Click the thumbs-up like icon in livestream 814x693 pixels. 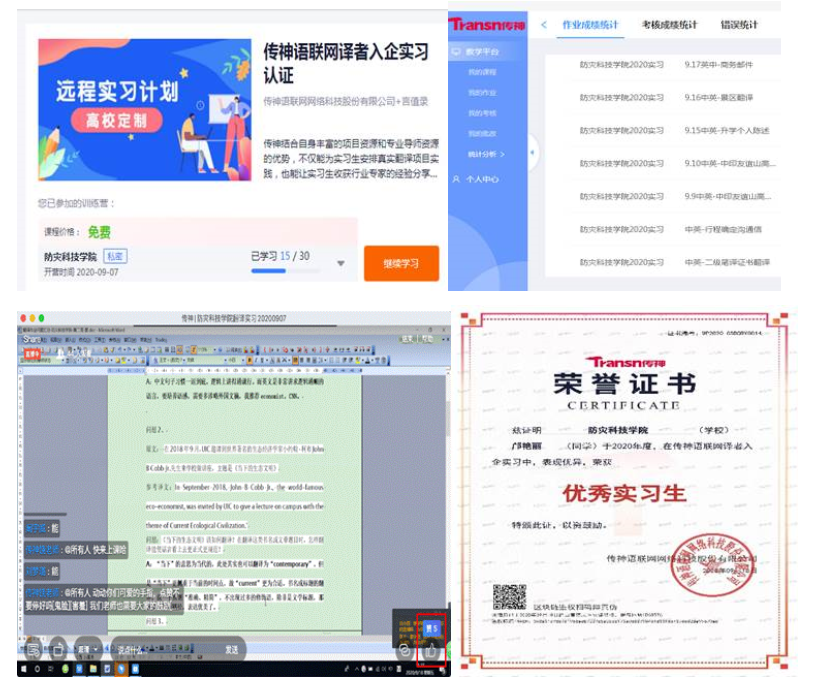click(x=432, y=650)
